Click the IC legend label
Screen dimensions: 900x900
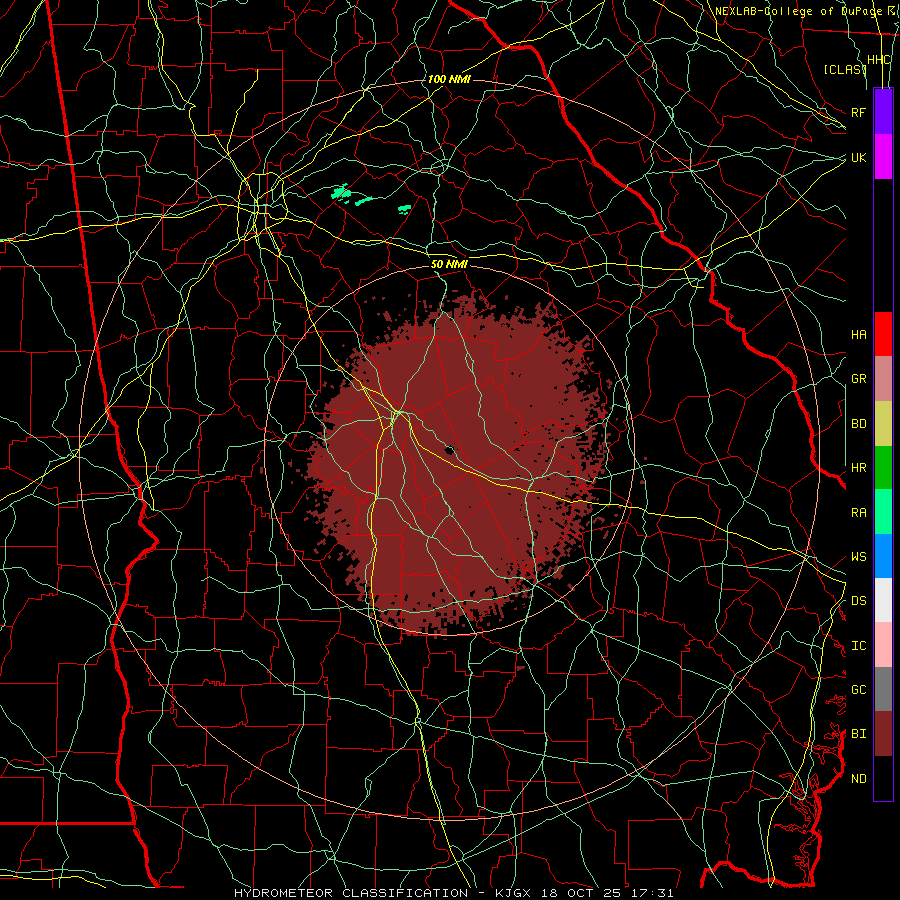[x=858, y=646]
